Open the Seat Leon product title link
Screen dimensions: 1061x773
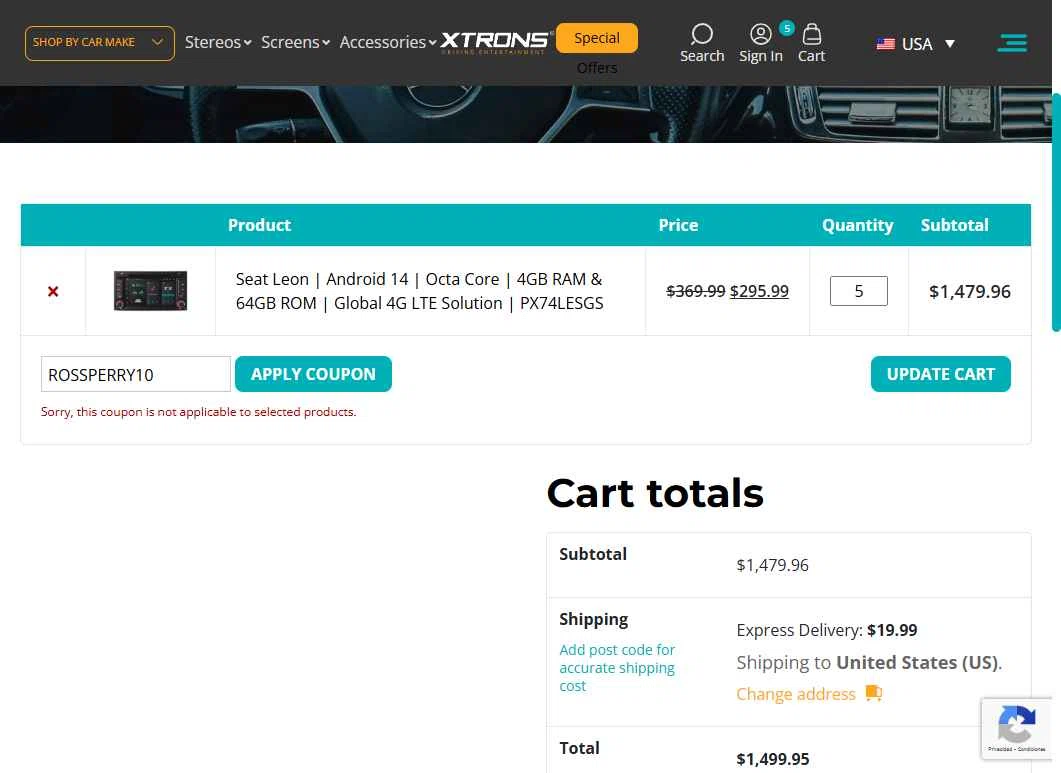click(x=420, y=291)
